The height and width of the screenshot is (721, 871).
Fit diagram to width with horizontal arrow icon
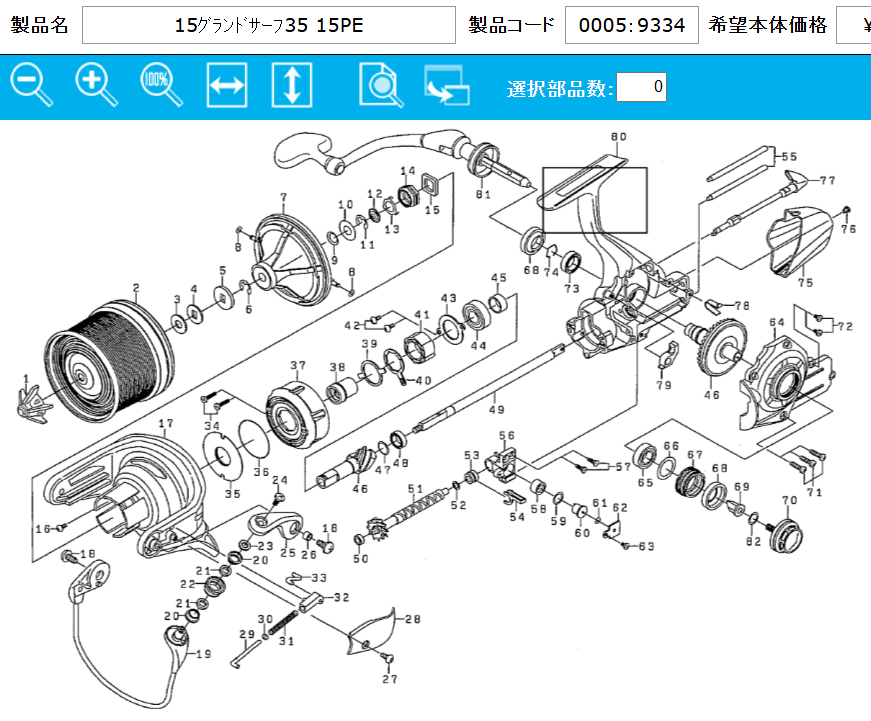[x=227, y=85]
